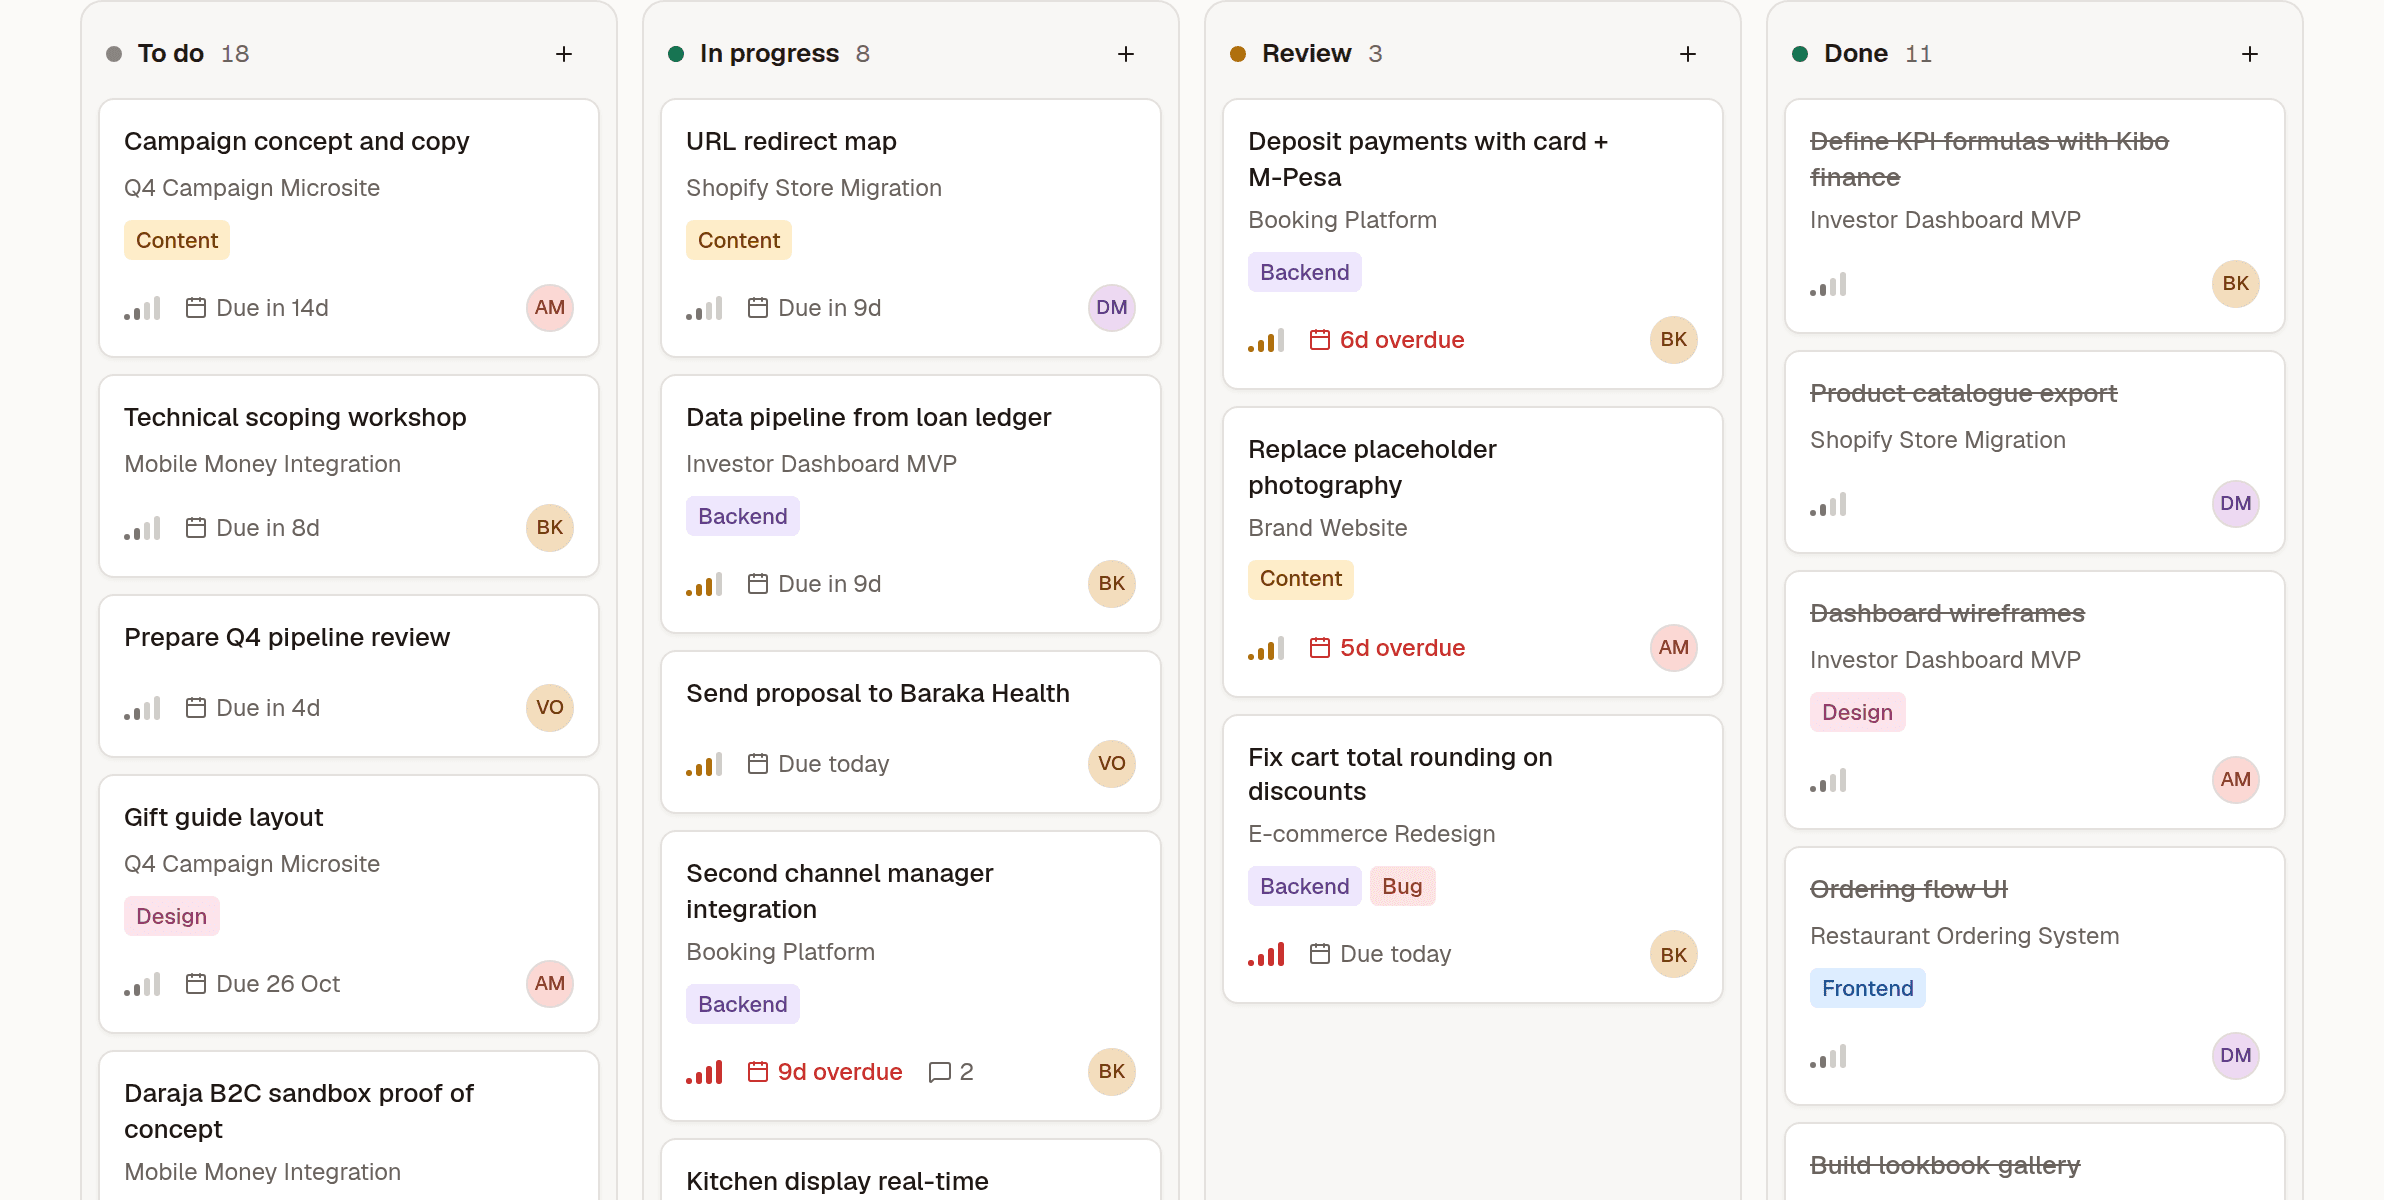Add a card to the Review column
This screenshot has width=2384, height=1200.
point(1688,54)
